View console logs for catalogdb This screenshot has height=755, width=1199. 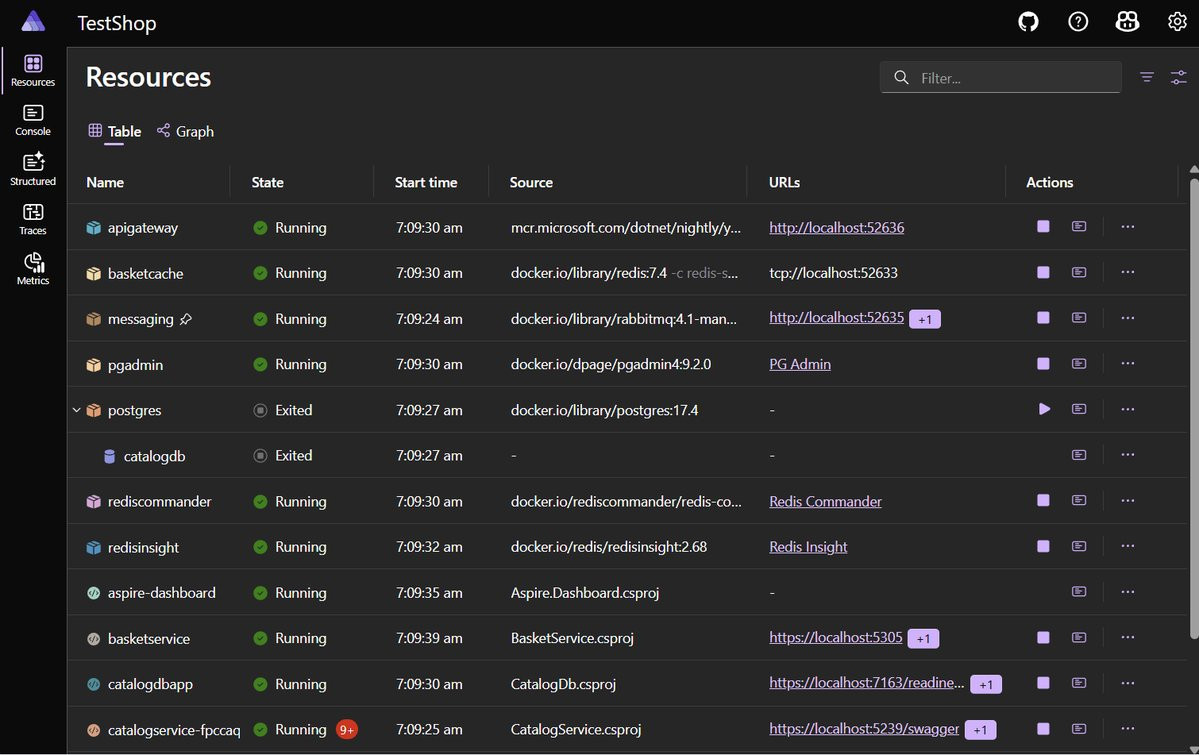coord(1079,455)
